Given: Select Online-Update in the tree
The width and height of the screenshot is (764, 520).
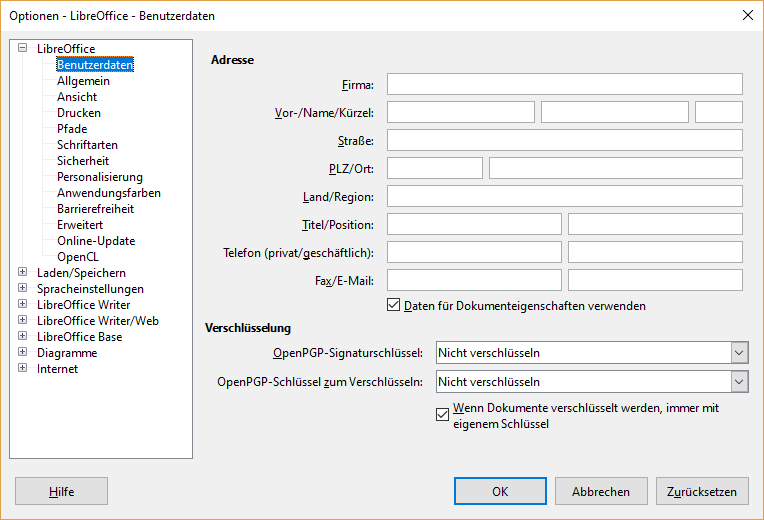Looking at the screenshot, I should (x=96, y=241).
